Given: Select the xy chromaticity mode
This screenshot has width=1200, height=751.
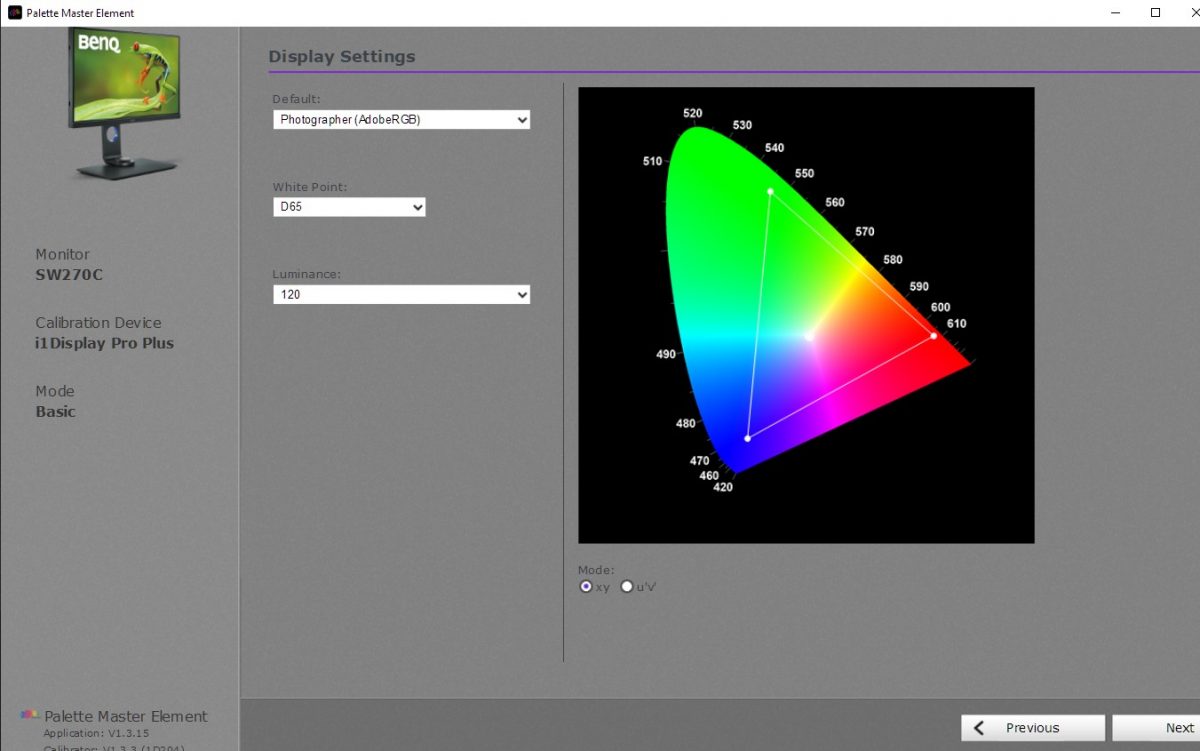Looking at the screenshot, I should click(586, 587).
